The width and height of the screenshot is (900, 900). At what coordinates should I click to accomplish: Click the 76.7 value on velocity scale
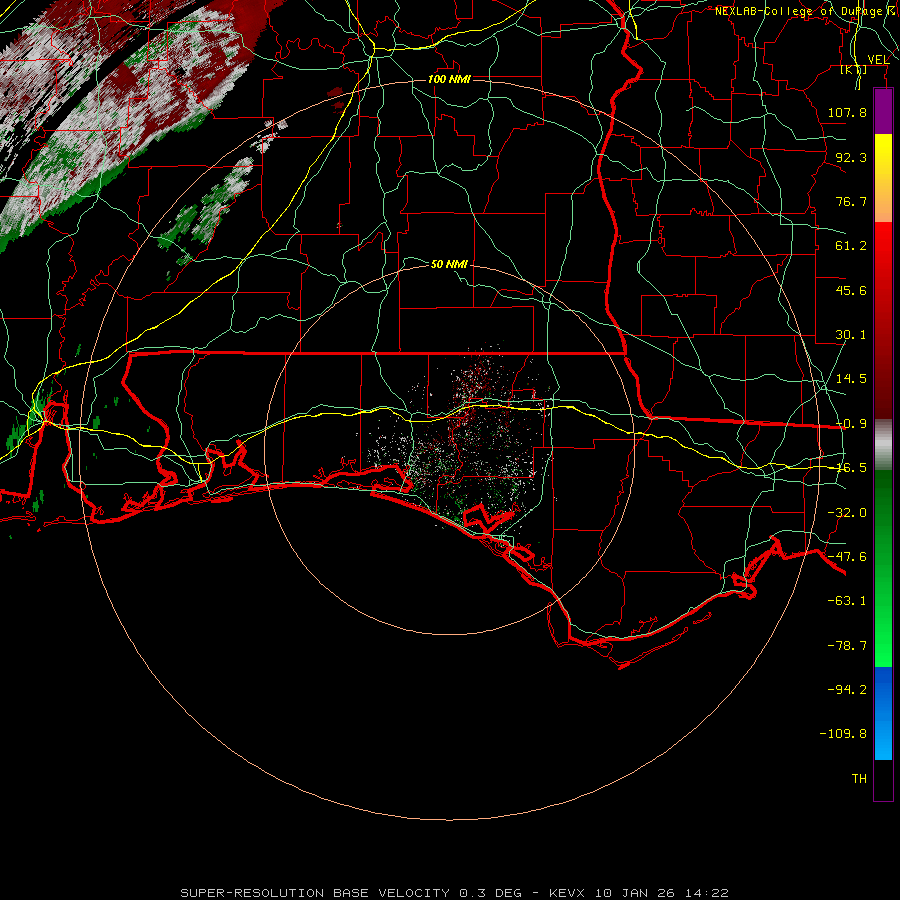point(851,201)
